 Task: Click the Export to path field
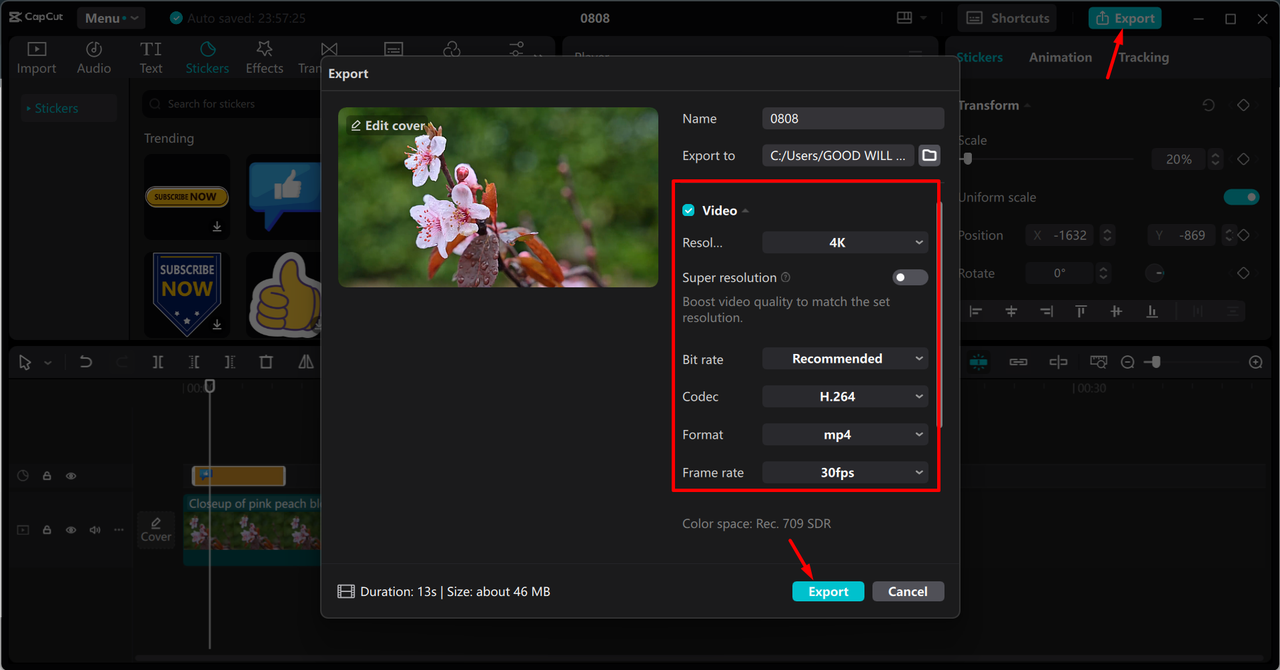pyautogui.click(x=838, y=155)
